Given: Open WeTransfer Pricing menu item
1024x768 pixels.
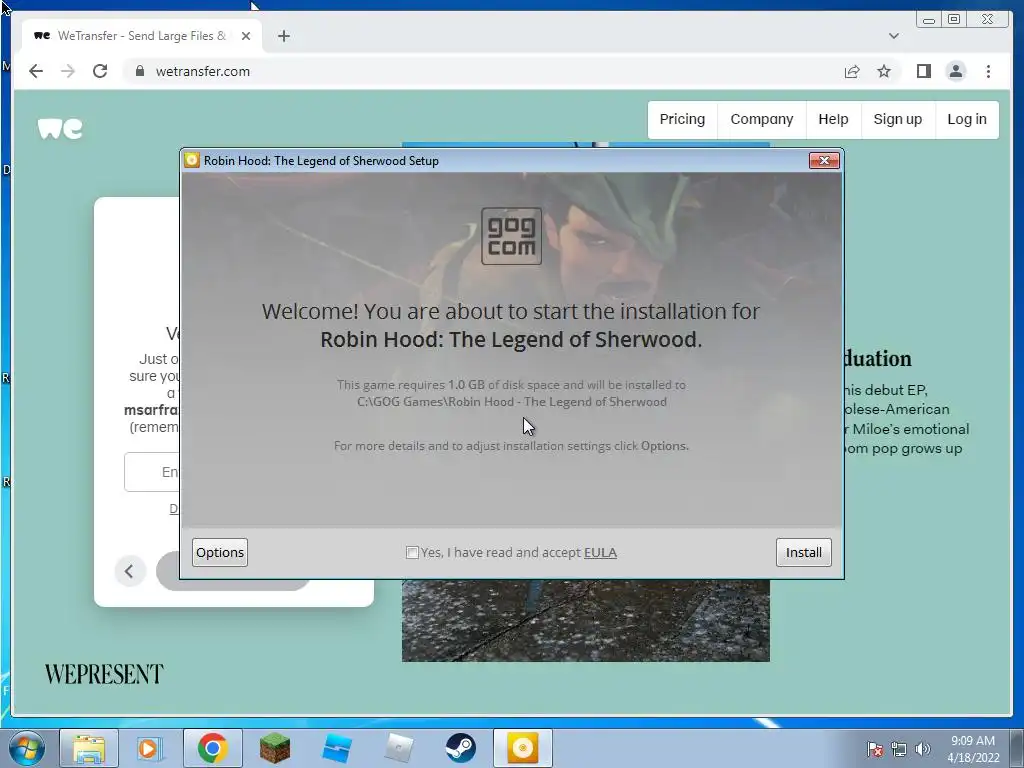Looking at the screenshot, I should coord(682,120).
